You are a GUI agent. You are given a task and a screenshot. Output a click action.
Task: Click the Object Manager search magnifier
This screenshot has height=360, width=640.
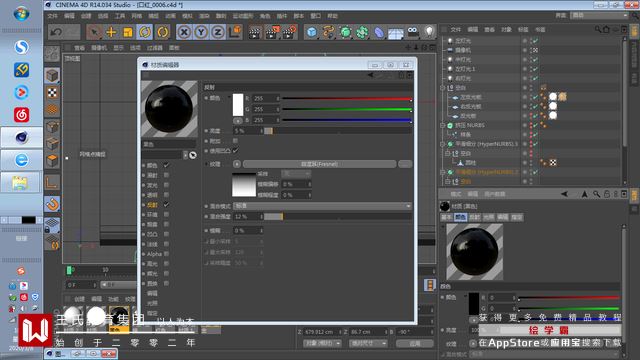pyautogui.click(x=598, y=29)
